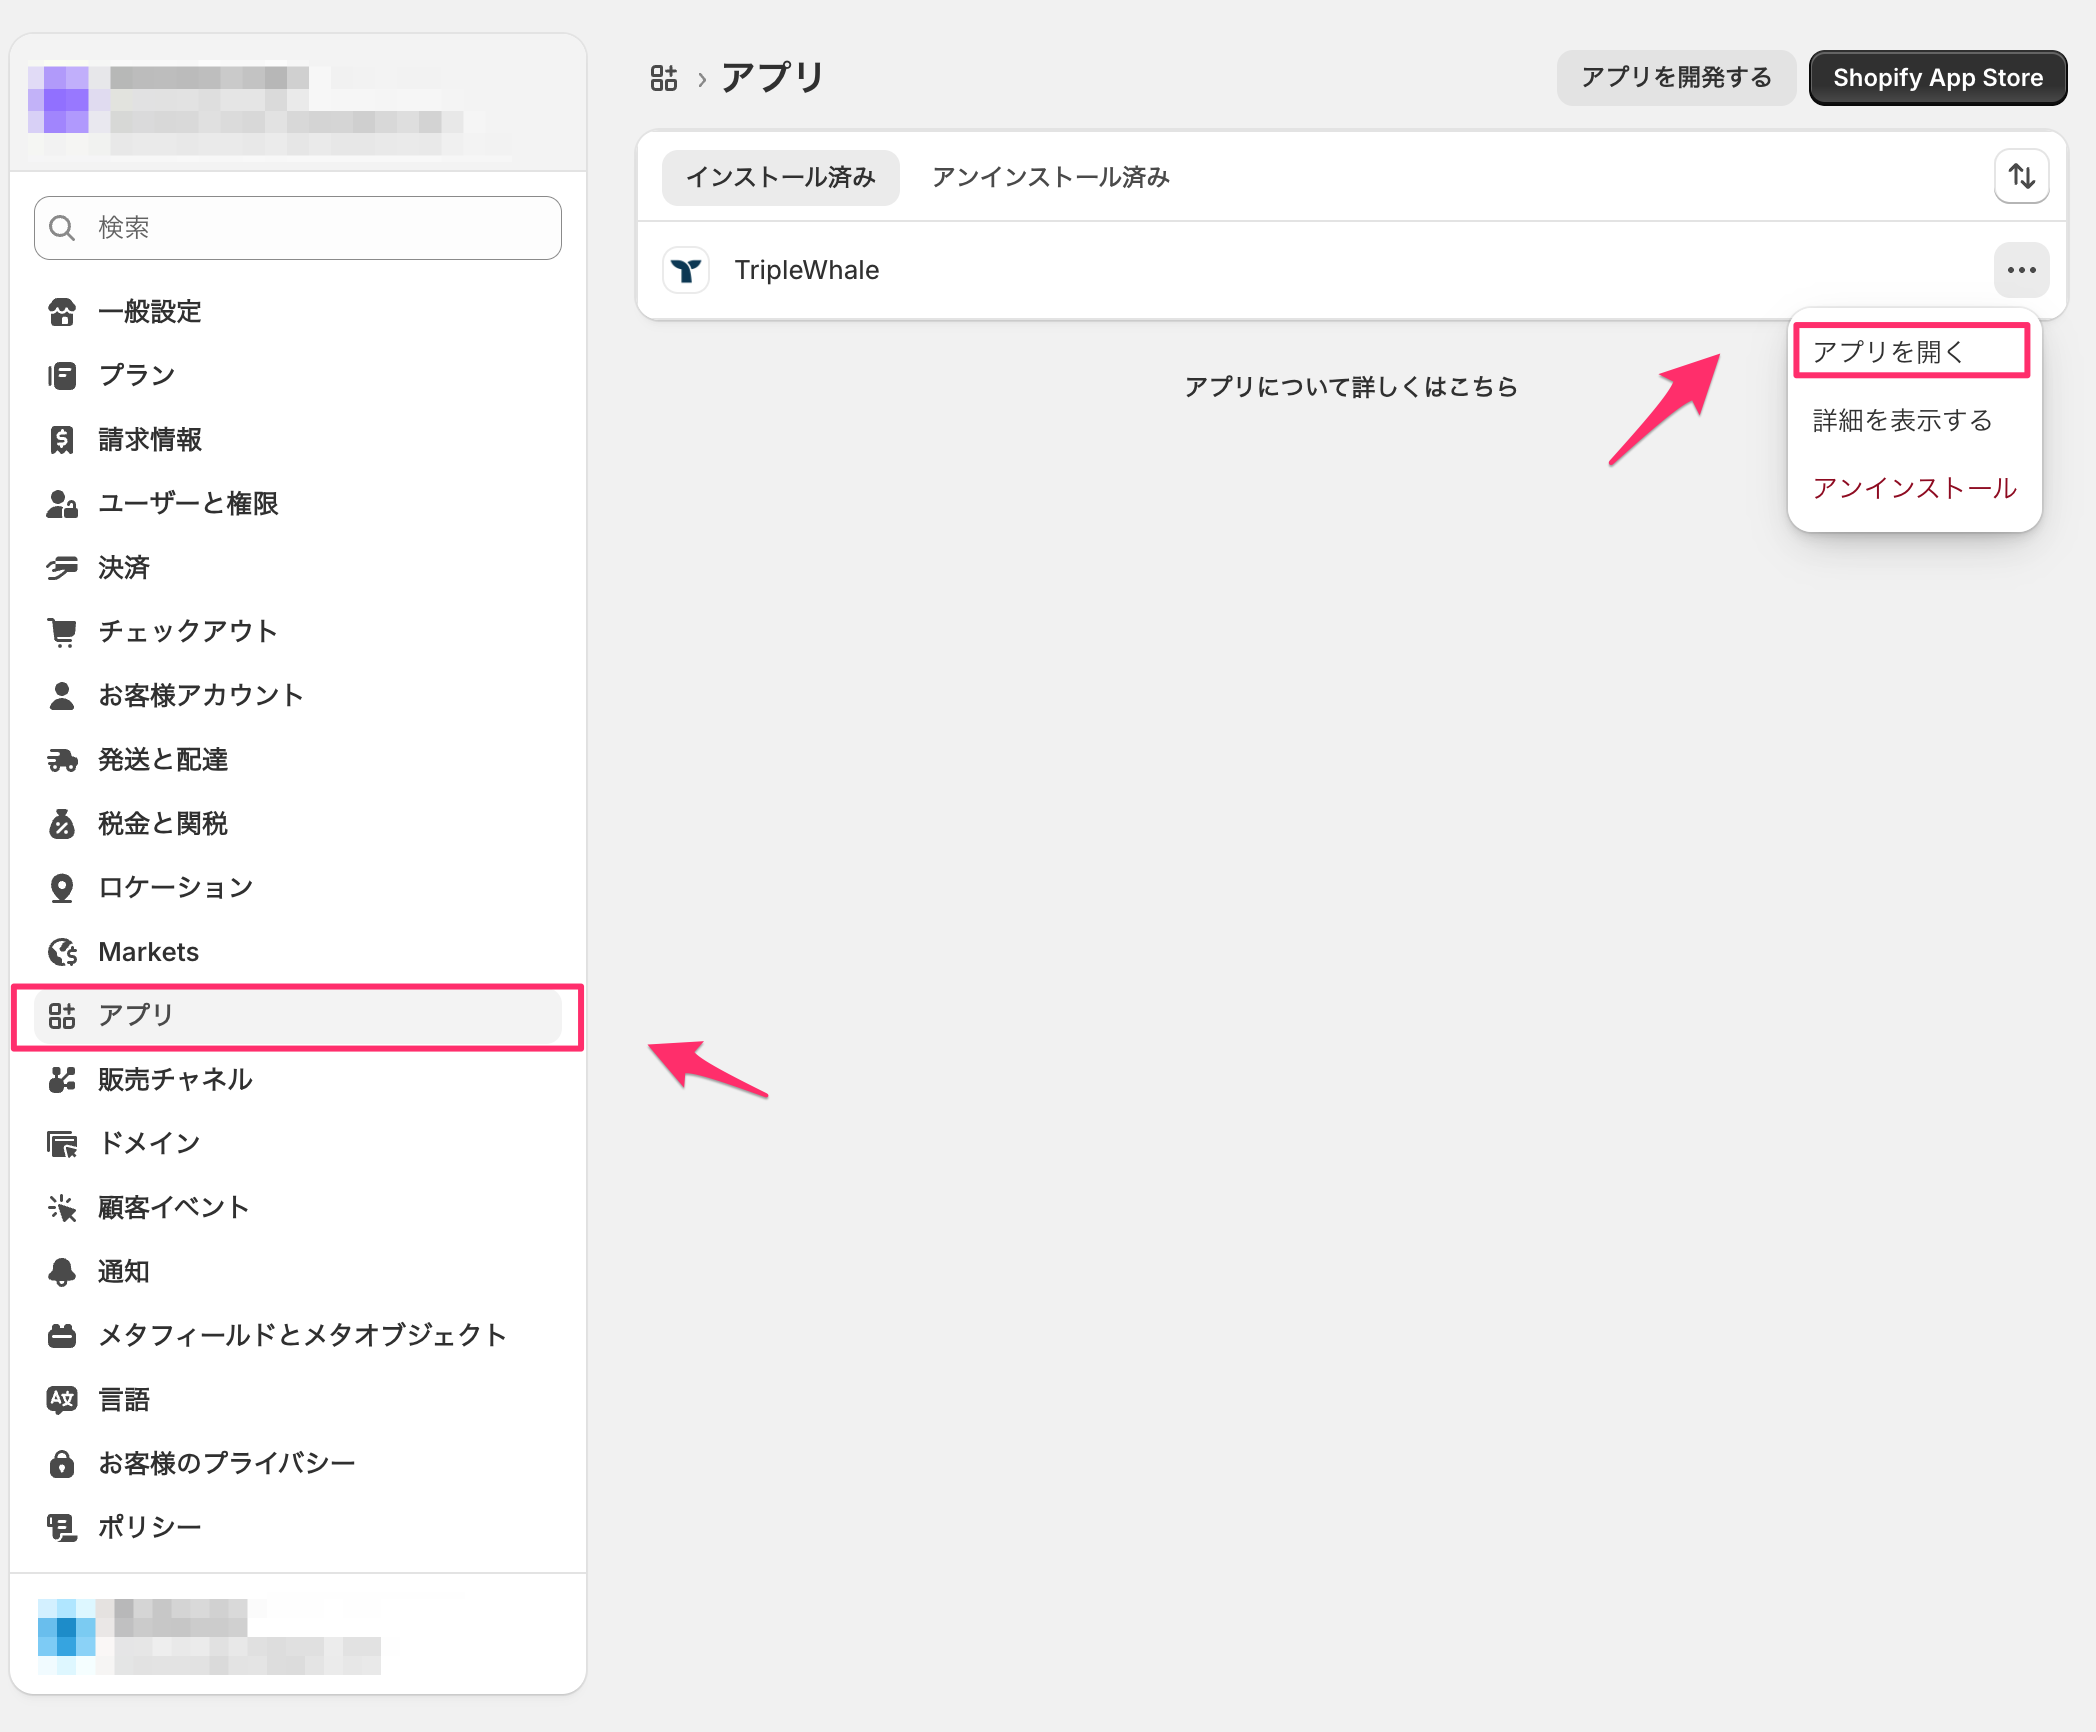This screenshot has height=1732, width=2096.
Task: Click the metafields icon beside メタフィールドとメタオブジェクト
Action: [x=62, y=1336]
